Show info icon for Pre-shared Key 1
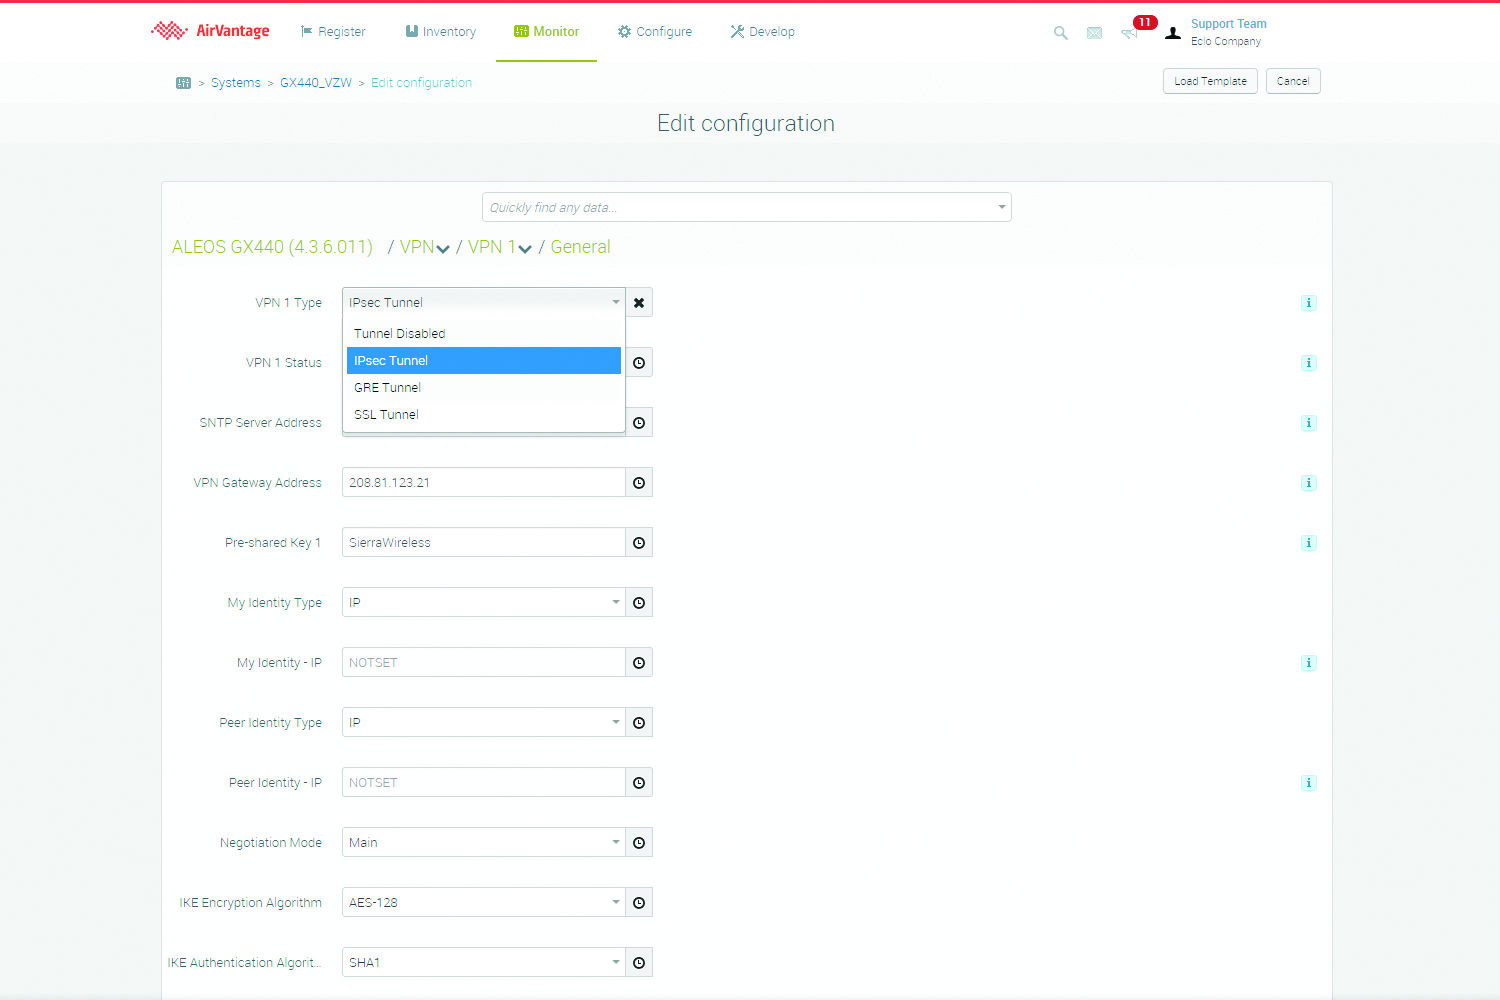The height and width of the screenshot is (1000, 1500). [1308, 543]
